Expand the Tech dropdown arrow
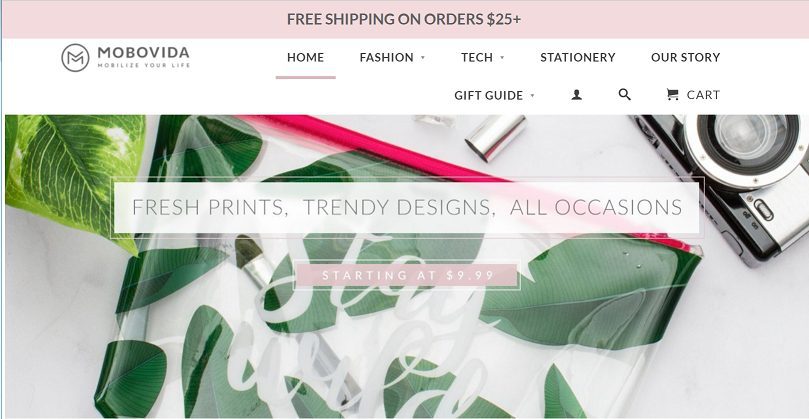 [x=502, y=58]
